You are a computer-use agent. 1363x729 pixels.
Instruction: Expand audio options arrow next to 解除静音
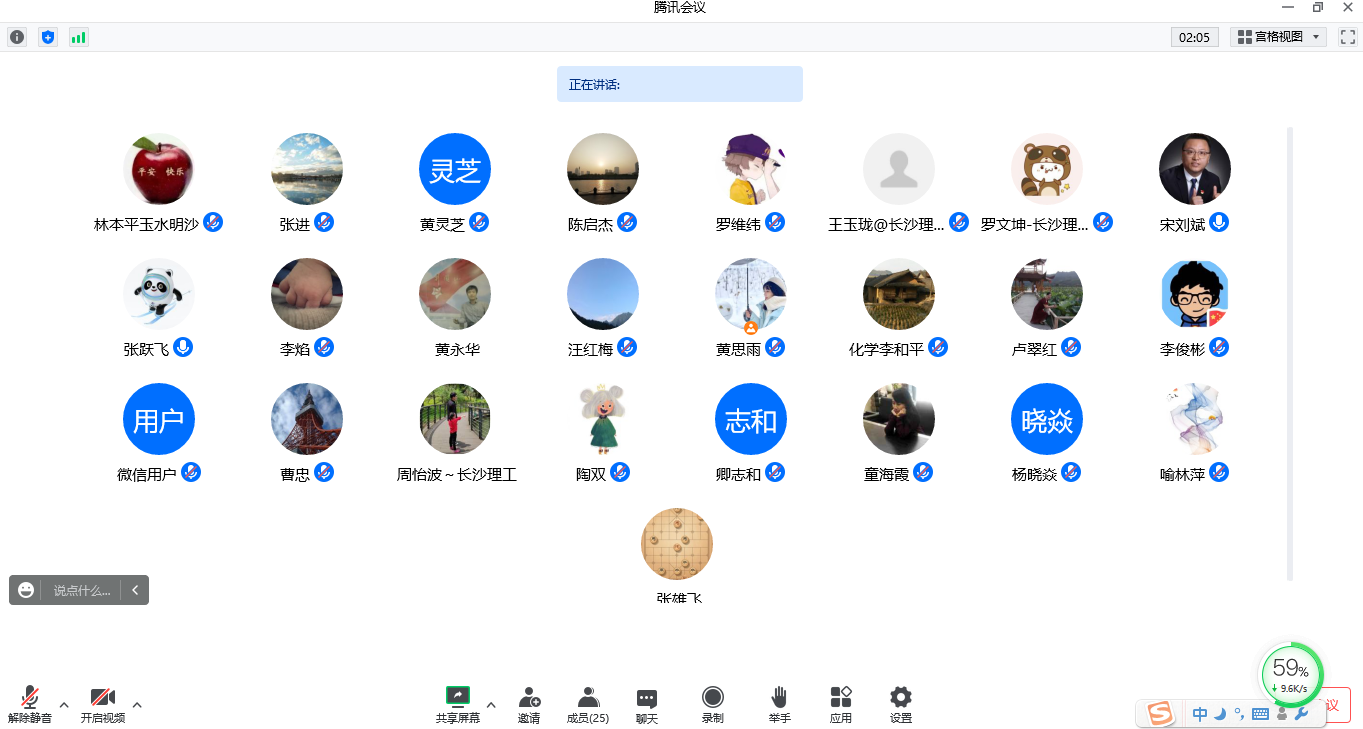click(x=64, y=704)
